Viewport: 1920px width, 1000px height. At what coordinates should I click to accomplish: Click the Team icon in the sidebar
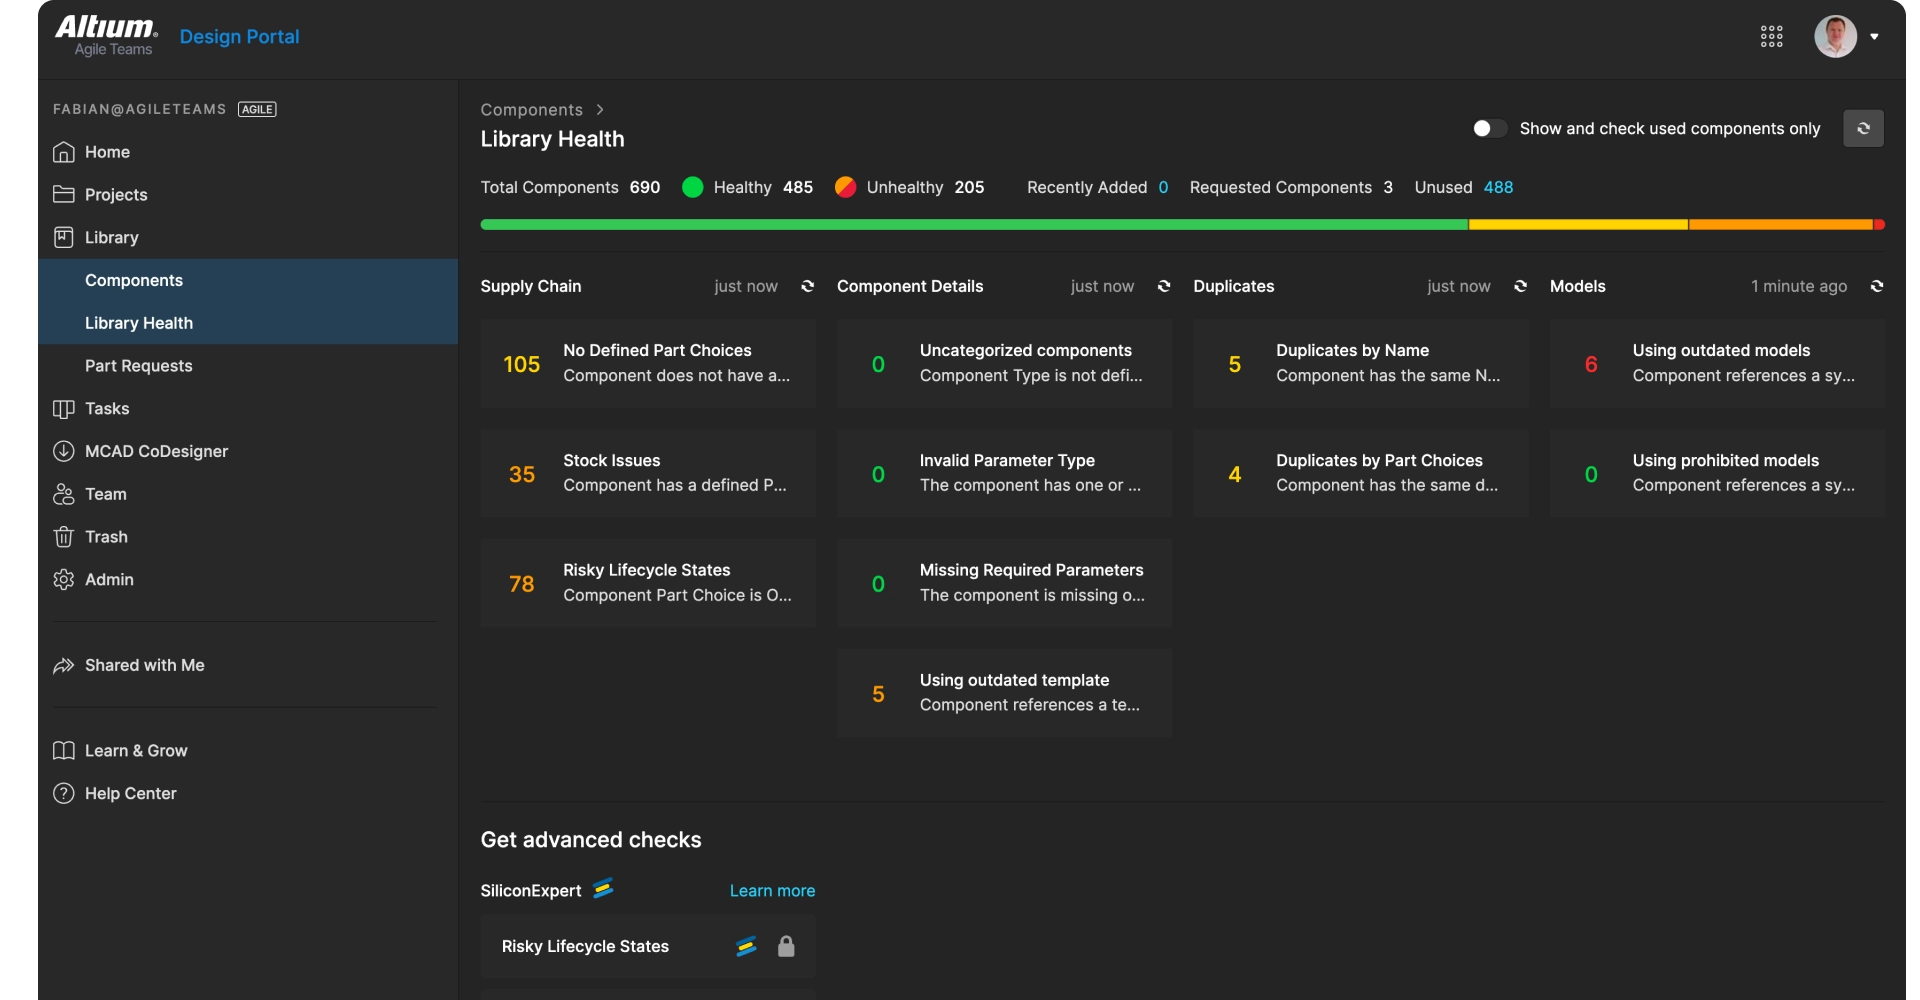pos(64,494)
